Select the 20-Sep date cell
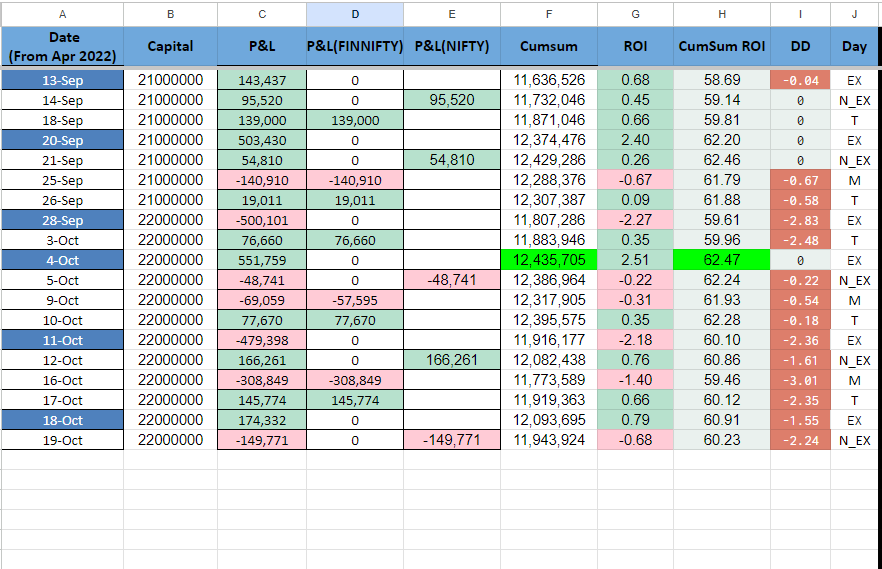Image resolution: width=882 pixels, height=569 pixels. [x=62, y=140]
